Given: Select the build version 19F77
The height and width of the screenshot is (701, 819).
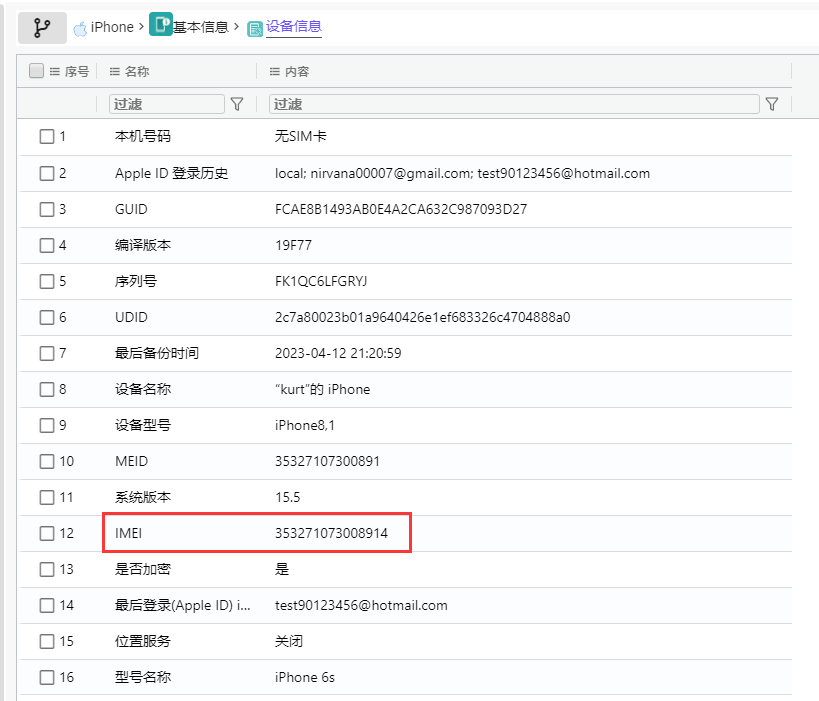Looking at the screenshot, I should (x=293, y=246).
